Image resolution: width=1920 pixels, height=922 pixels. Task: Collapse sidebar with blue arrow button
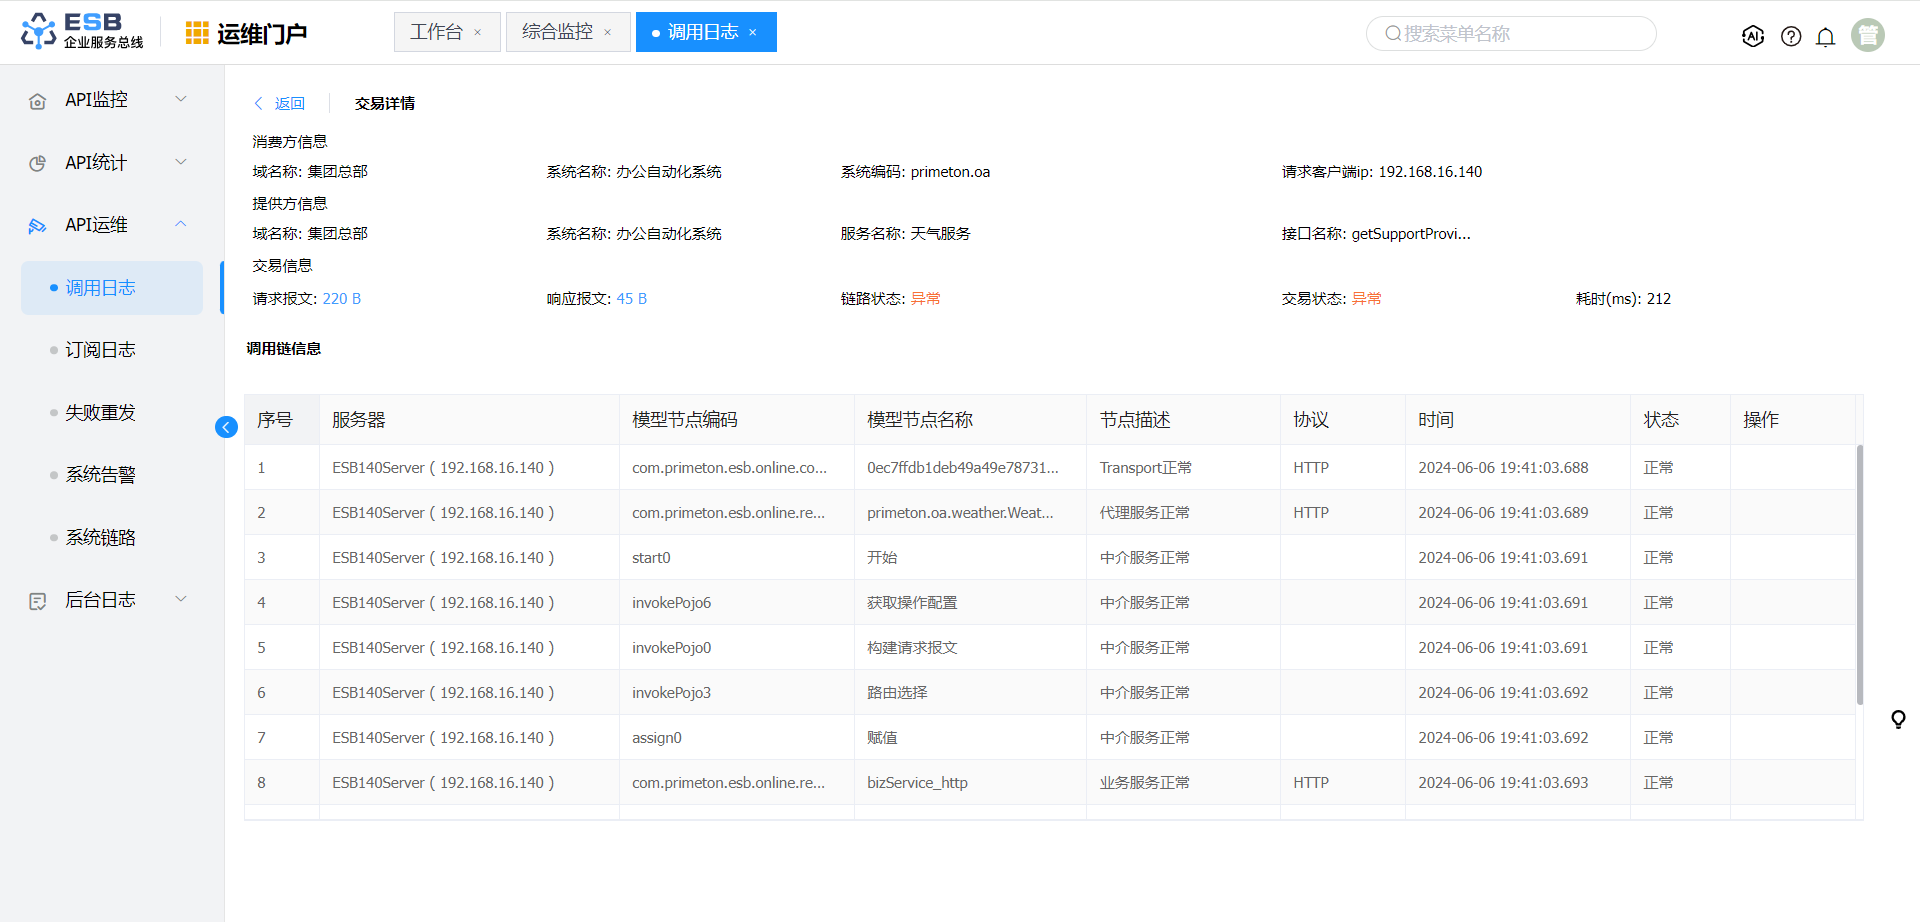pyautogui.click(x=226, y=427)
